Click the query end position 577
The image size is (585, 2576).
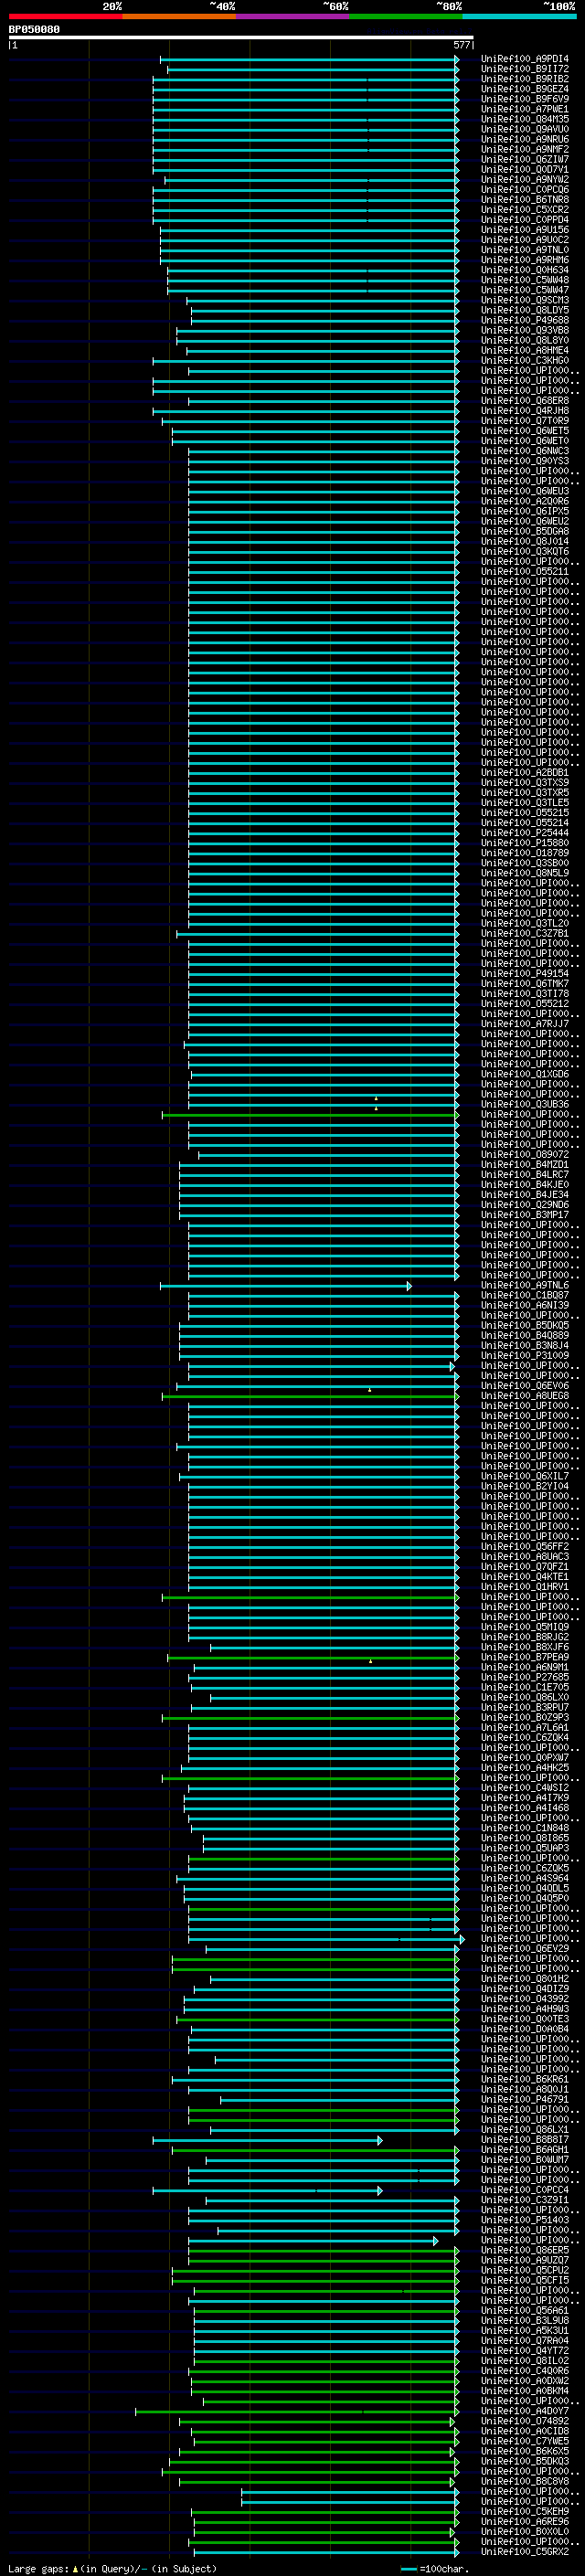pyautogui.click(x=462, y=45)
